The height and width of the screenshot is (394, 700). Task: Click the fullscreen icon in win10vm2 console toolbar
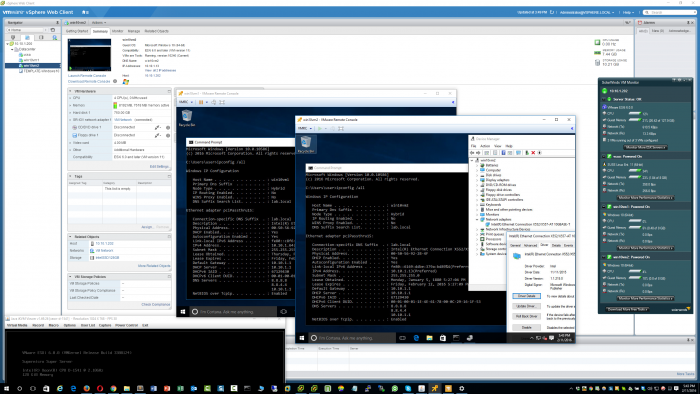[341, 129]
